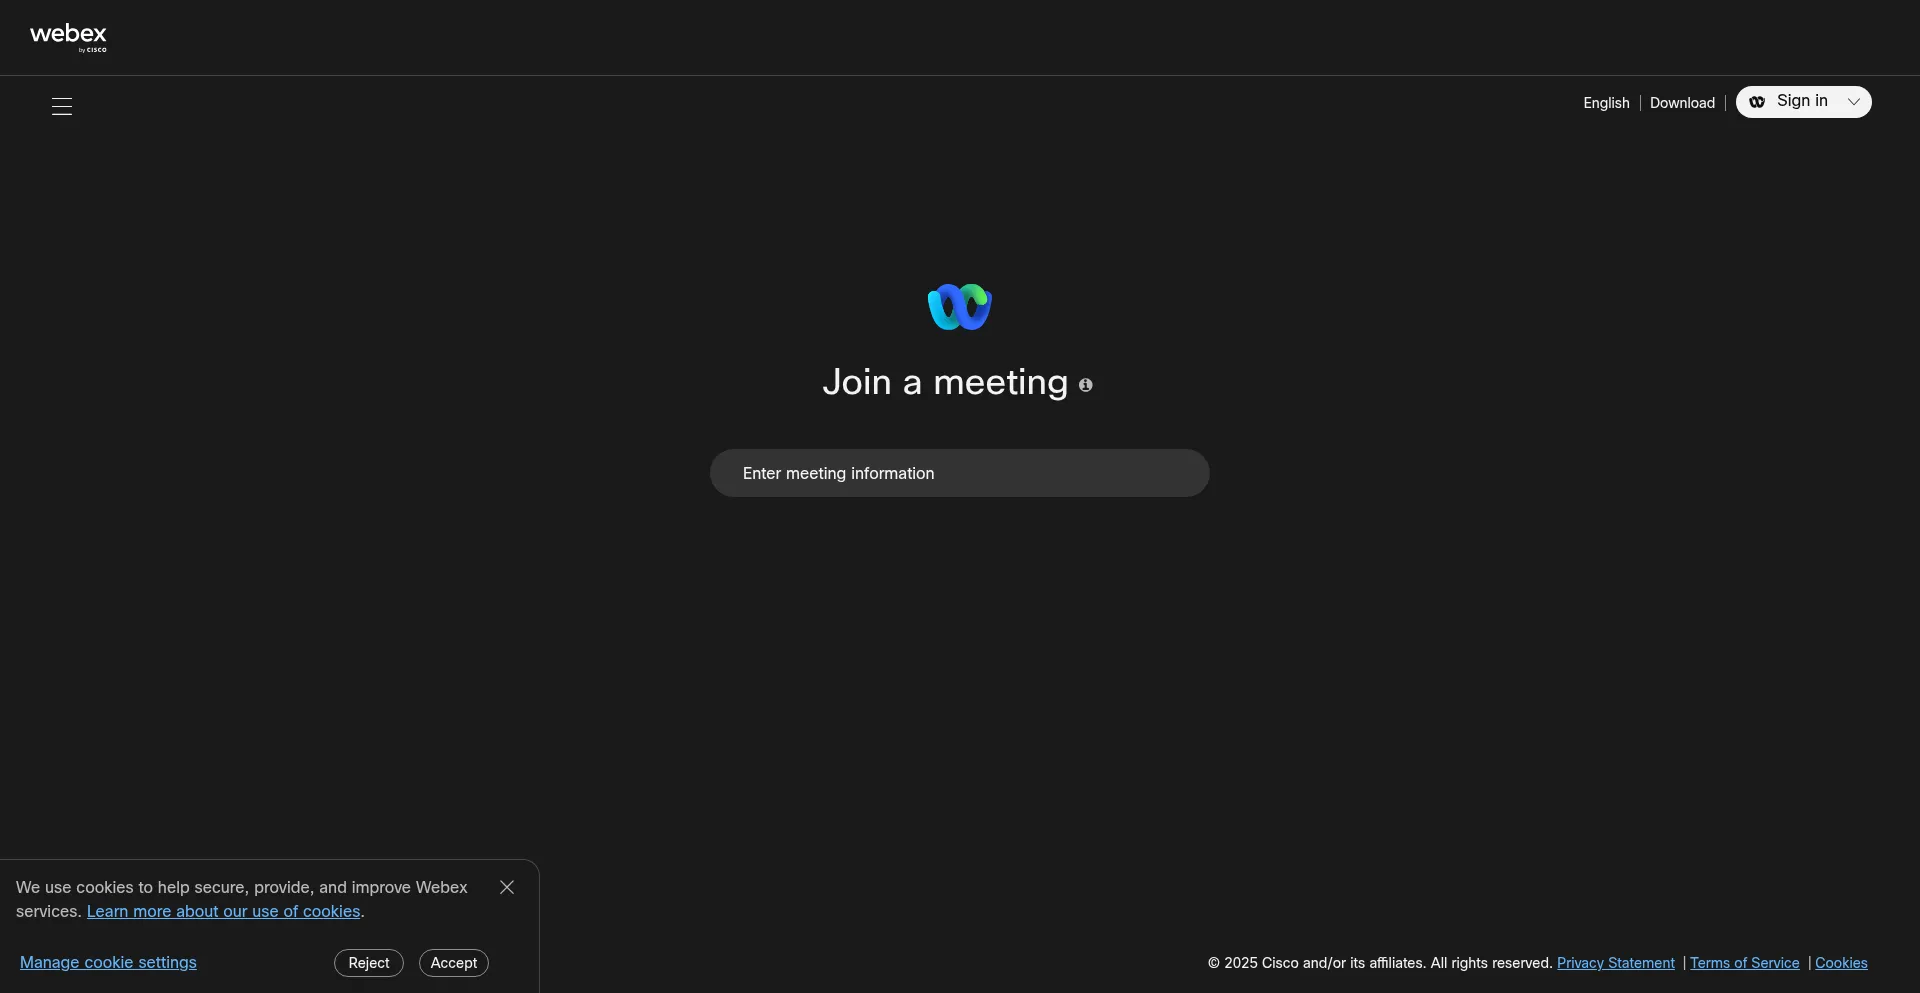Click the Join a meeting heading text
The width and height of the screenshot is (1920, 993).
[x=945, y=383]
